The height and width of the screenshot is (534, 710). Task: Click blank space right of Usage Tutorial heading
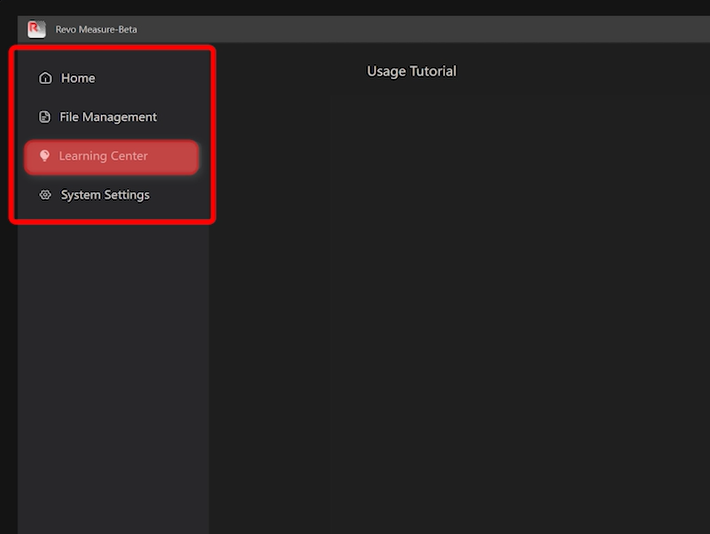click(x=580, y=71)
